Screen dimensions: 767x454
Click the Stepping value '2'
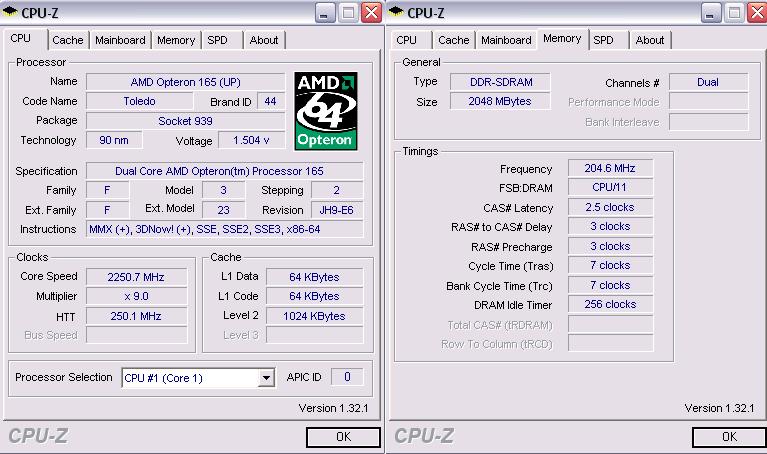pos(337,190)
